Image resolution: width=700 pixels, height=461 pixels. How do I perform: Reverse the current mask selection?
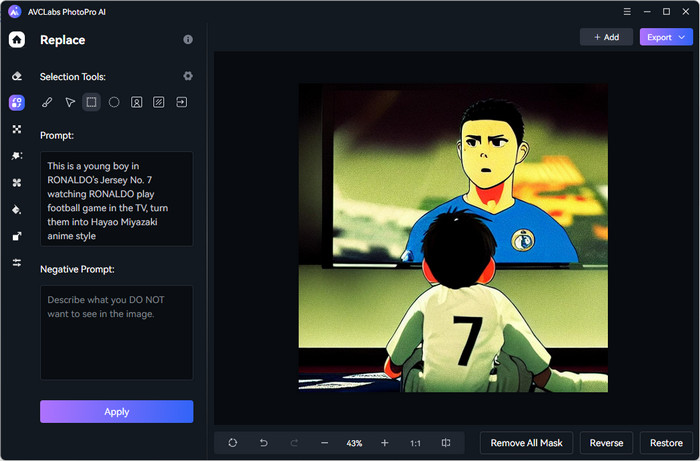tap(606, 443)
